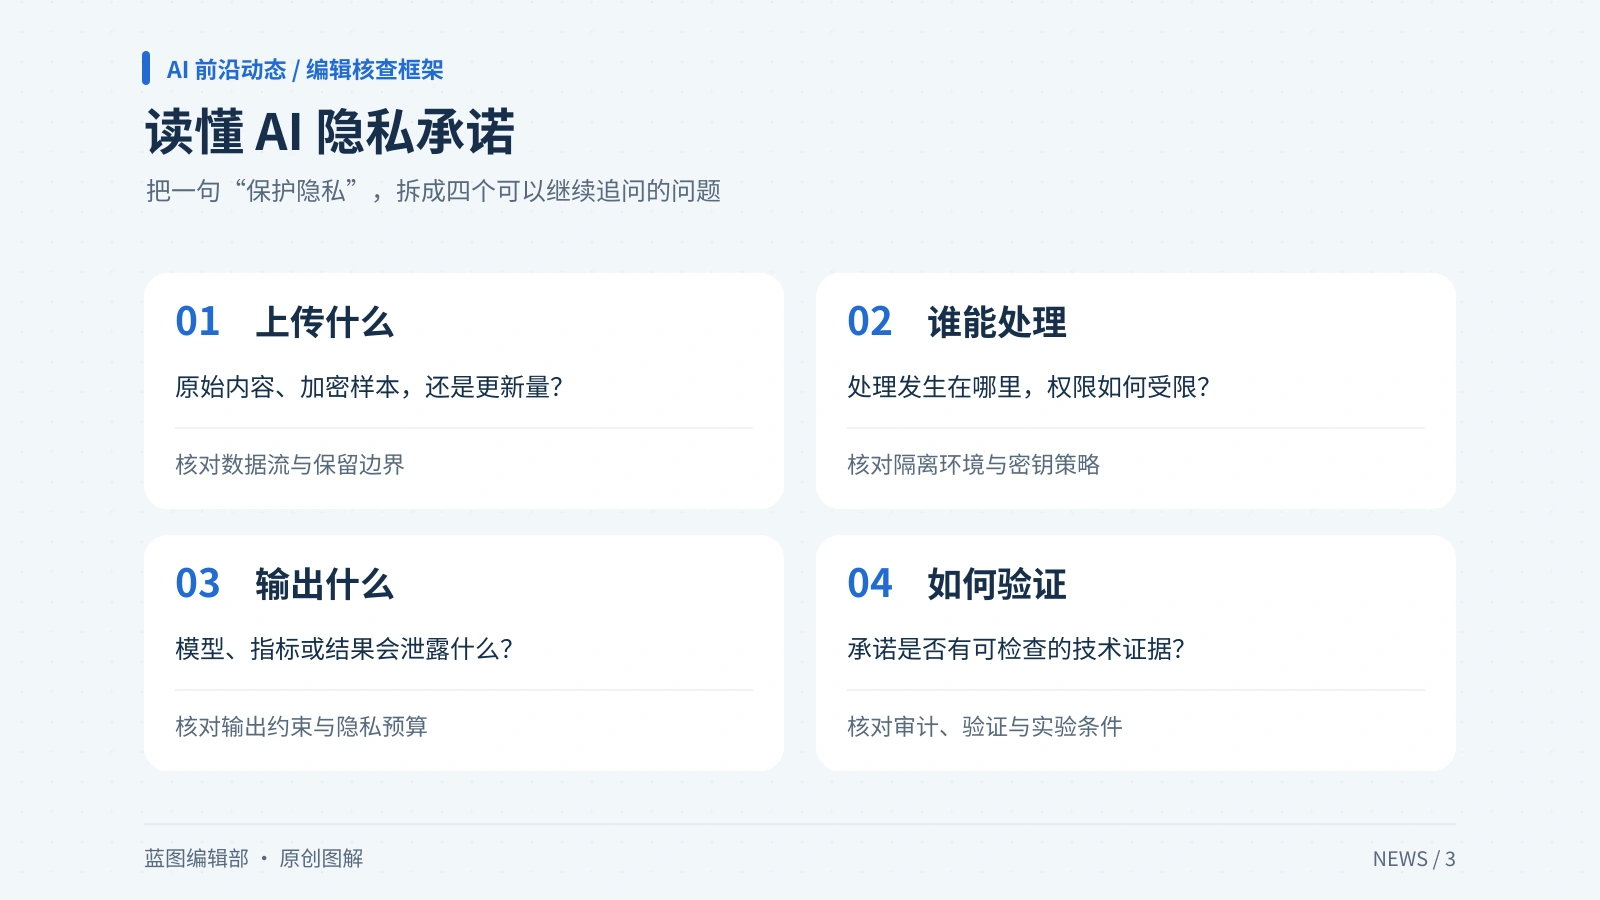The image size is (1600, 900).
Task: Click the number '01' on the first card
Action: pyautogui.click(x=197, y=322)
